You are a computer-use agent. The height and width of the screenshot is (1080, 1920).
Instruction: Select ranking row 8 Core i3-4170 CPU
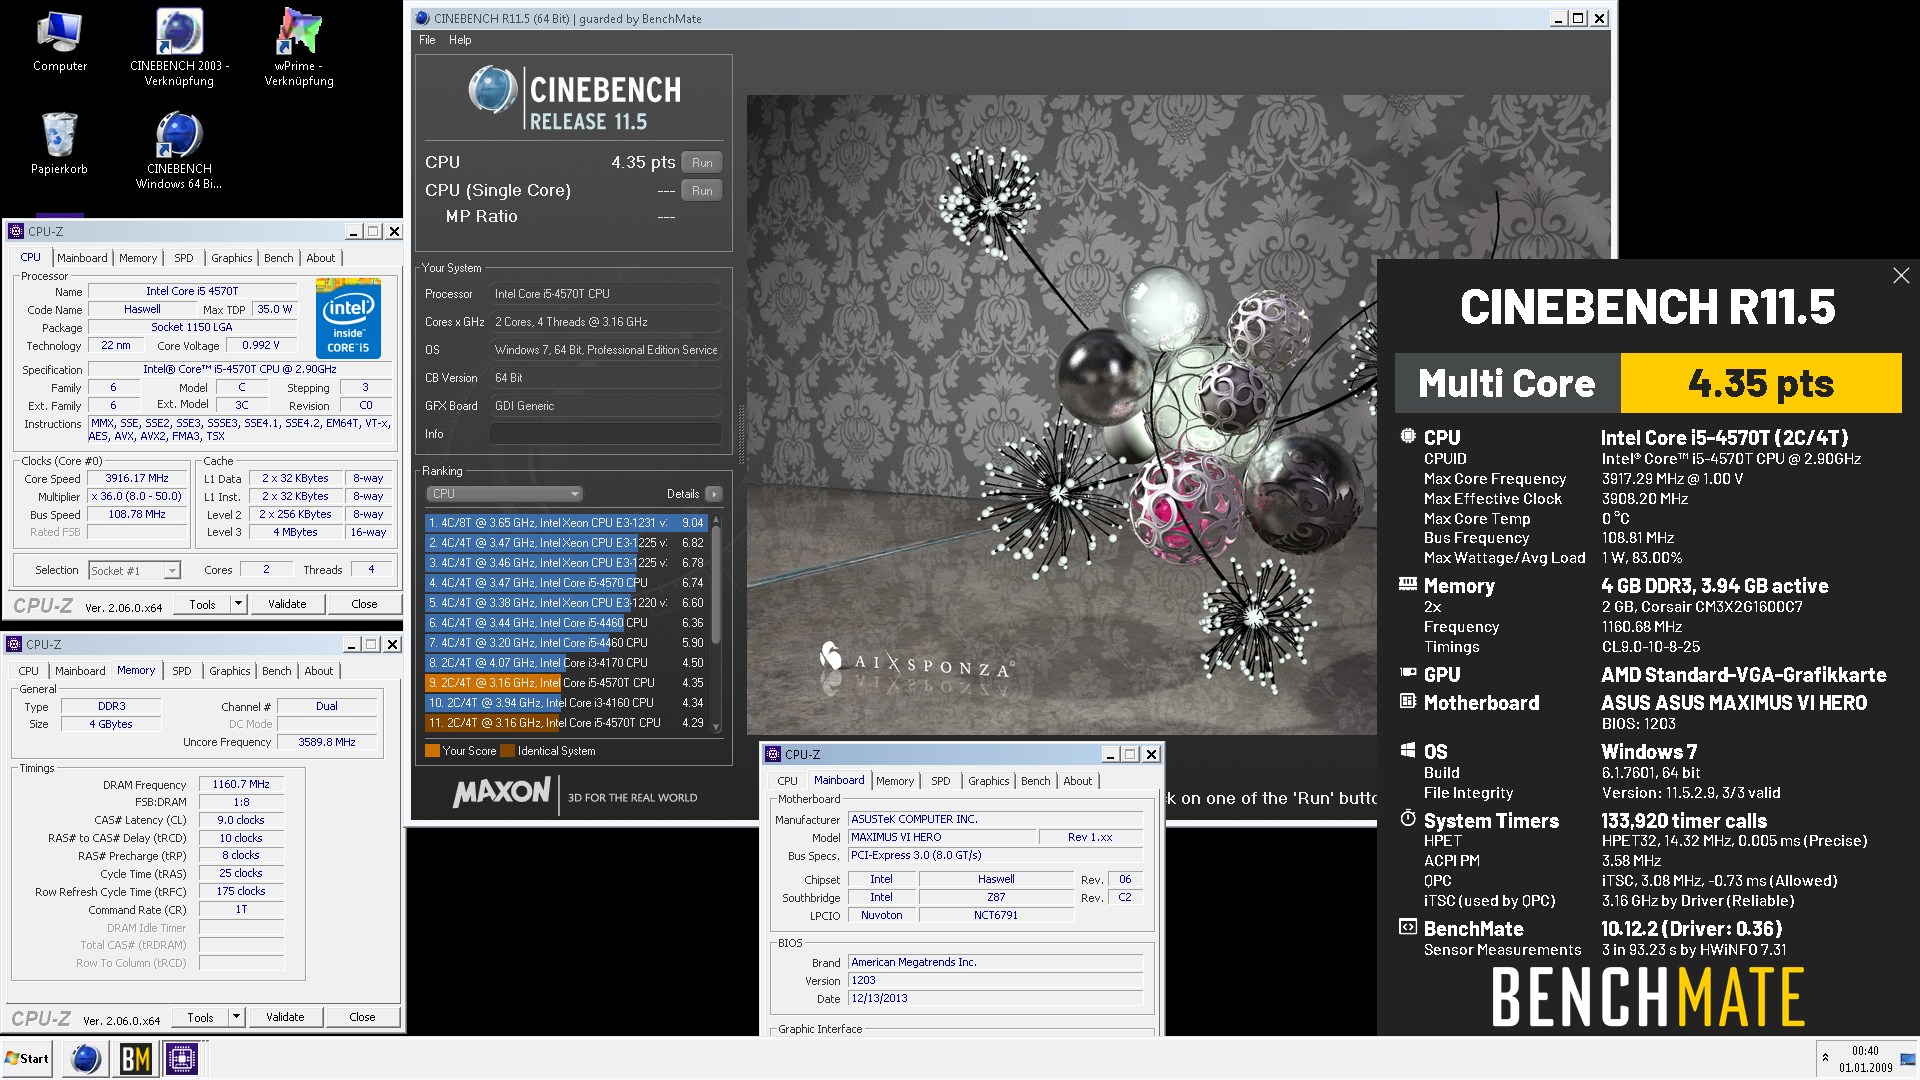coord(566,663)
